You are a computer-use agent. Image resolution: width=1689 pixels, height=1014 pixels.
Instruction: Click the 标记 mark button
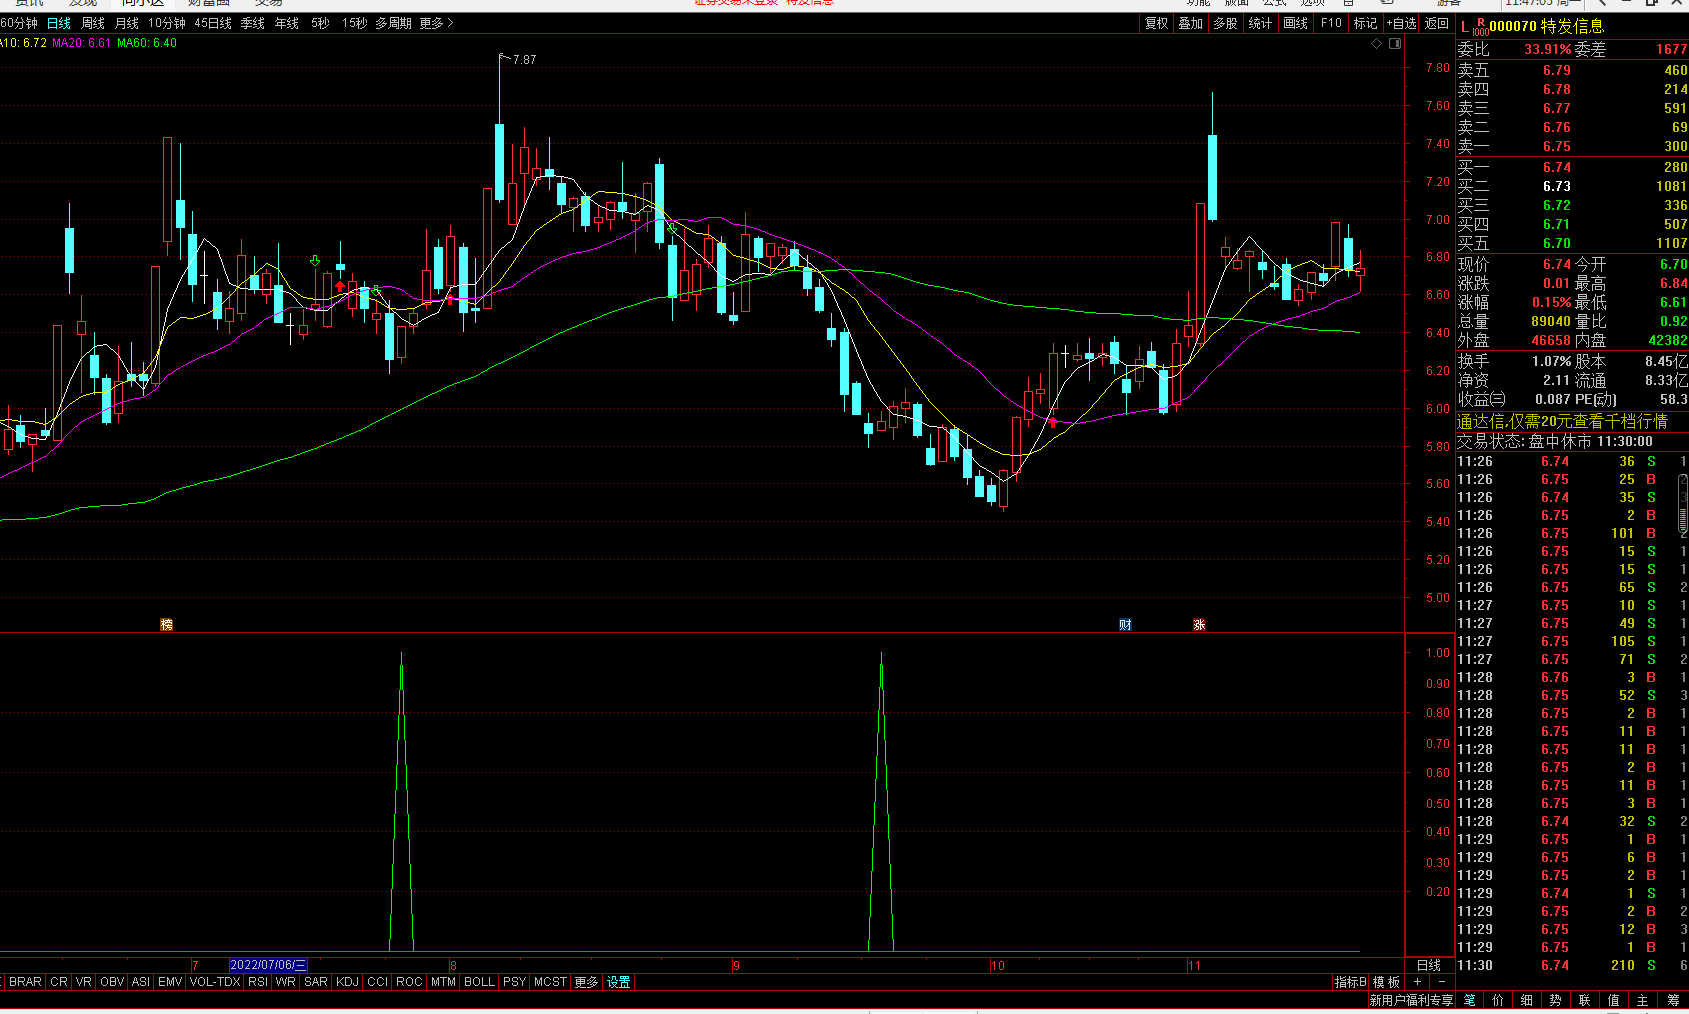coord(1365,23)
